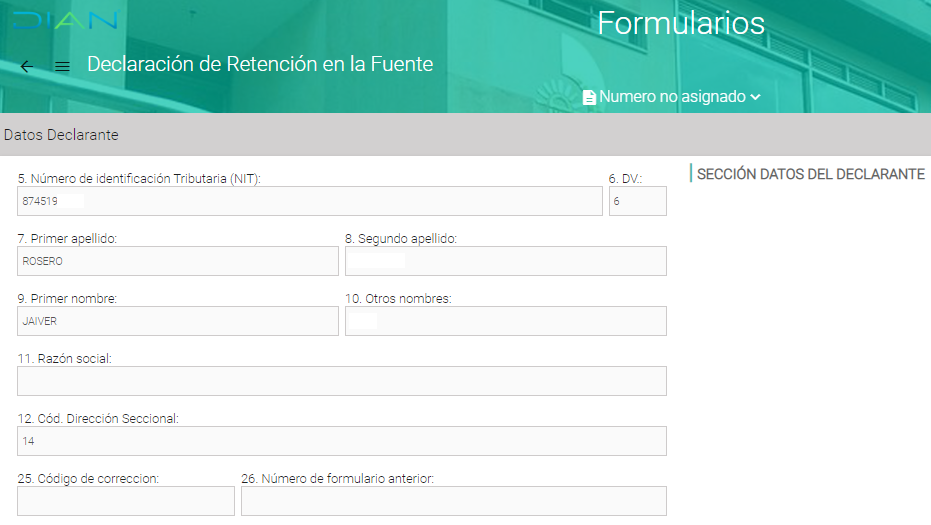Click the Otros nombres field
The image size is (931, 525).
coord(505,321)
